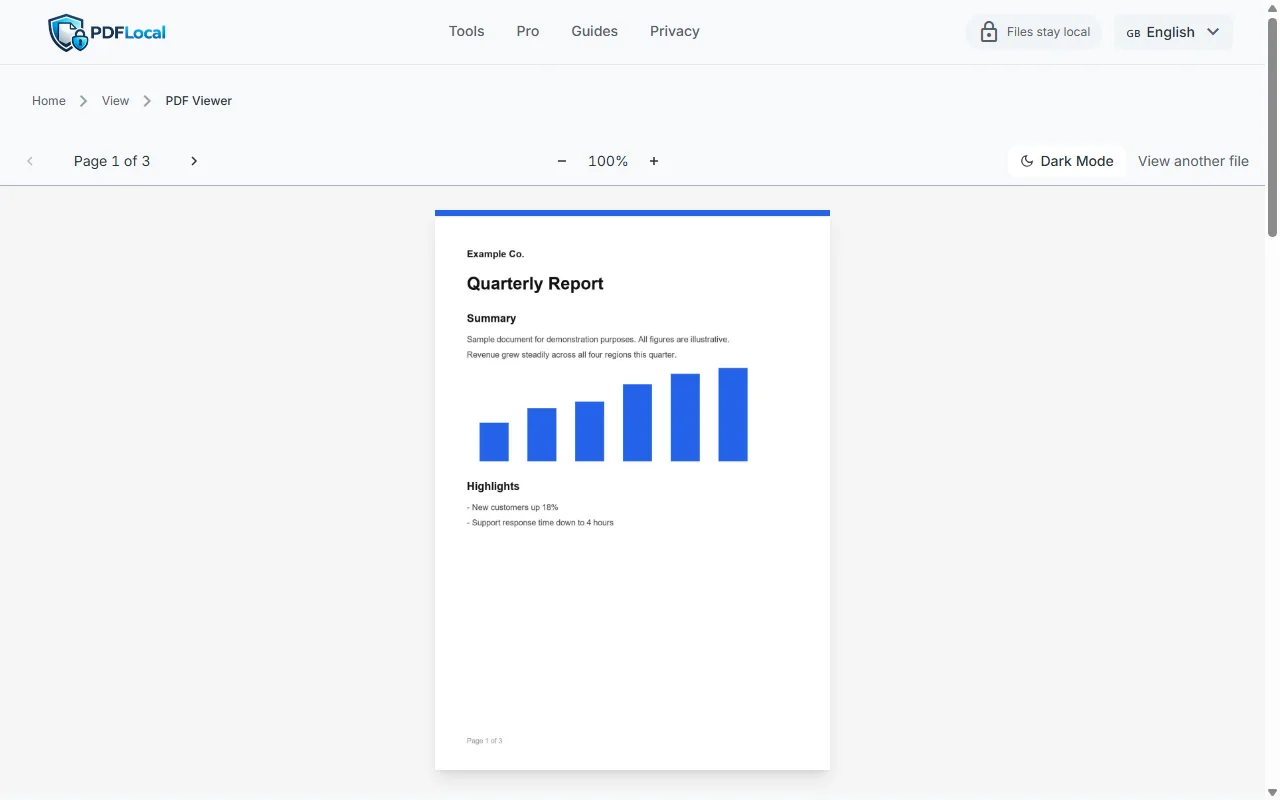
Task: Open the English language dropdown
Action: point(1173,32)
